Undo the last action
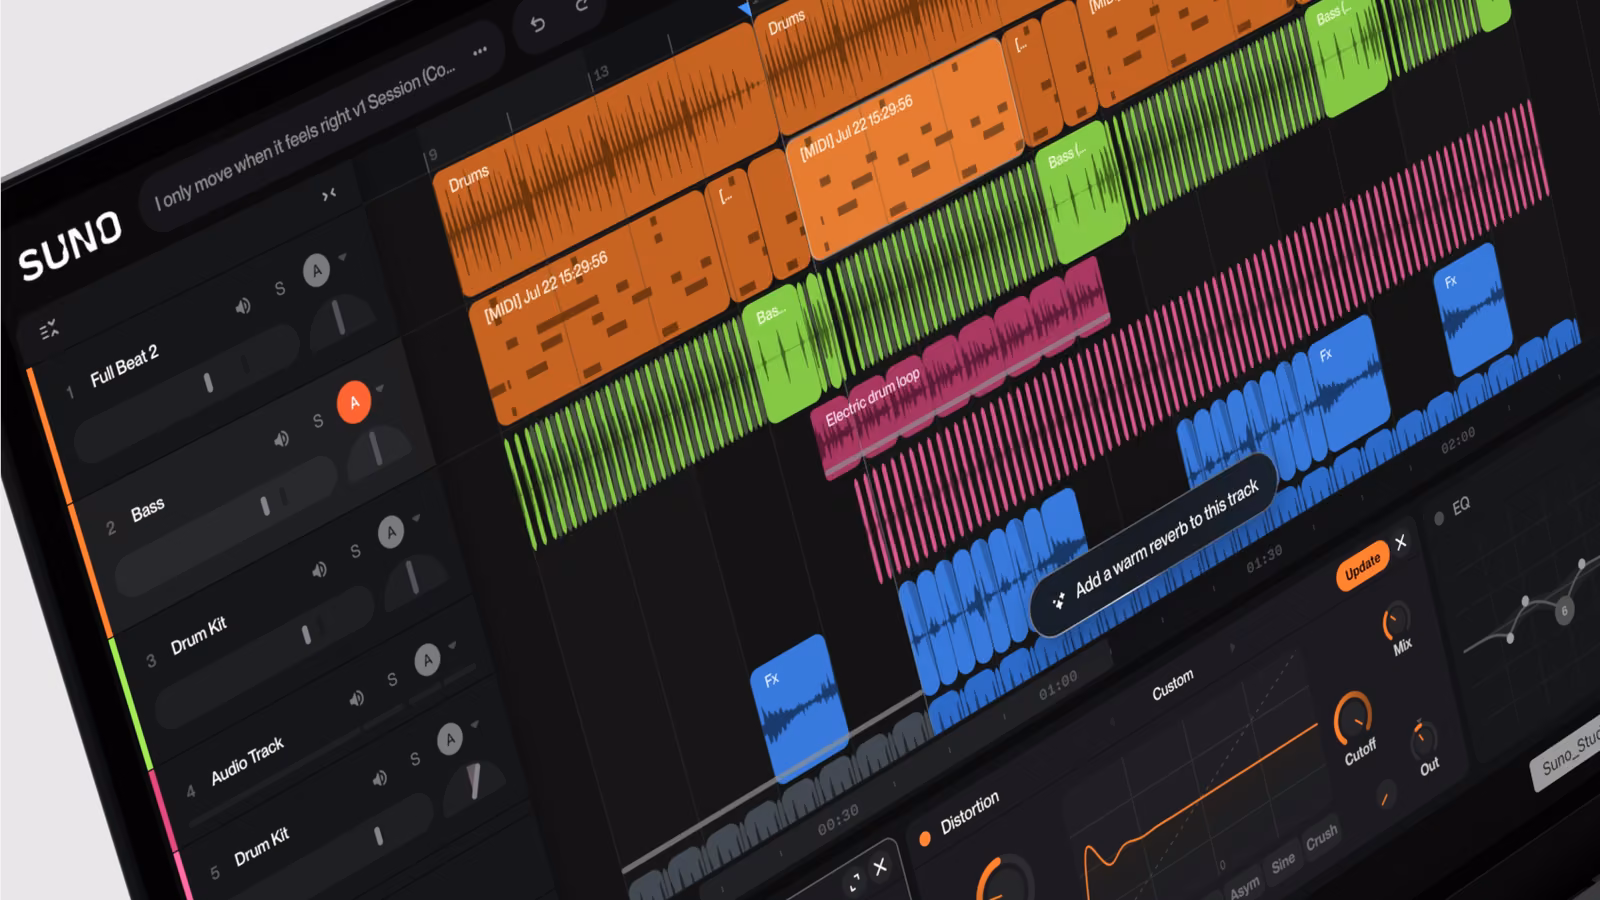The image size is (1600, 900). [538, 24]
